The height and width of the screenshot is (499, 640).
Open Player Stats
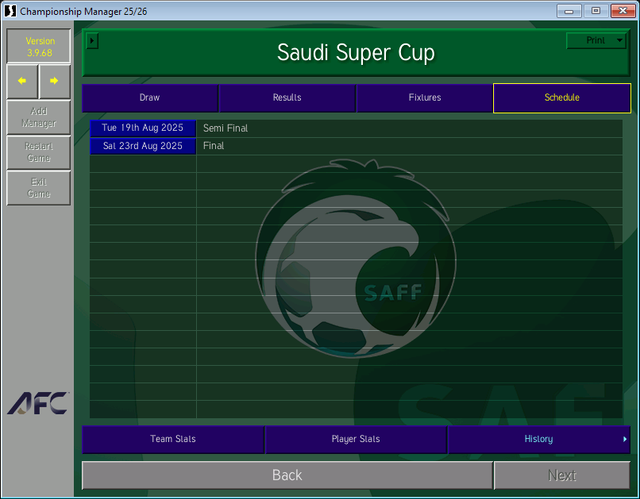click(x=356, y=439)
